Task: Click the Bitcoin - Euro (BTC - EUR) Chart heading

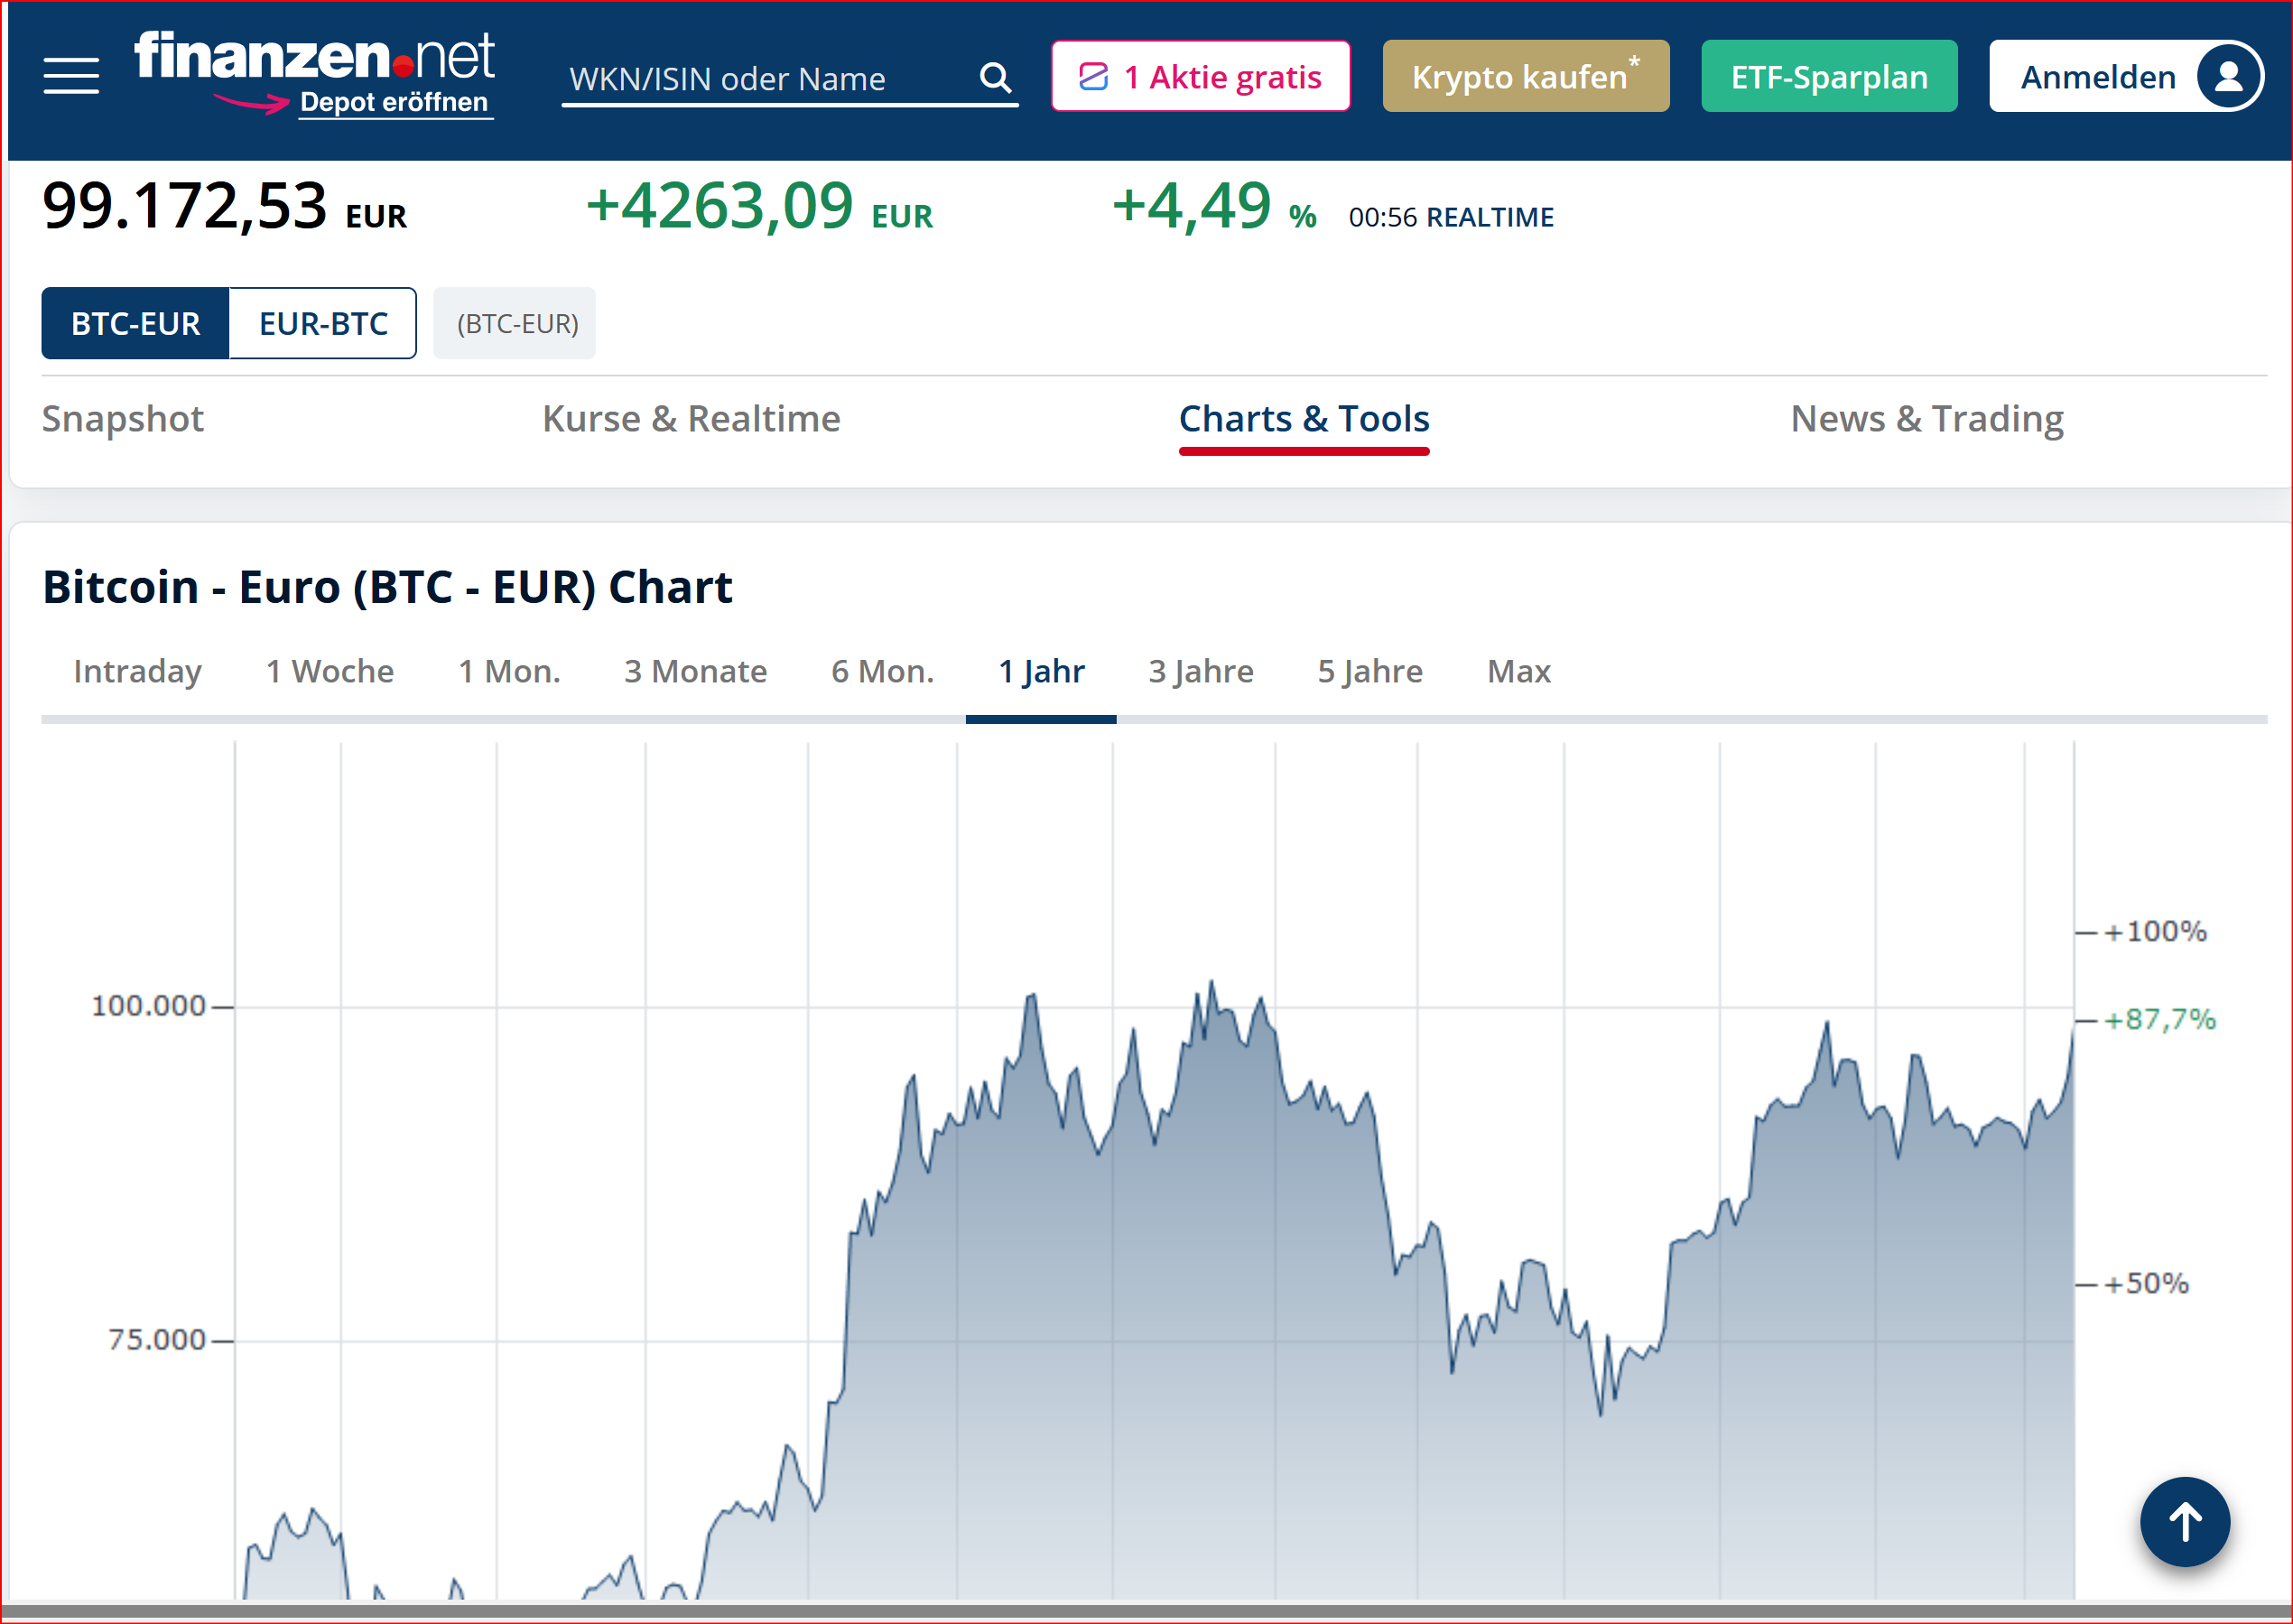Action: [387, 587]
